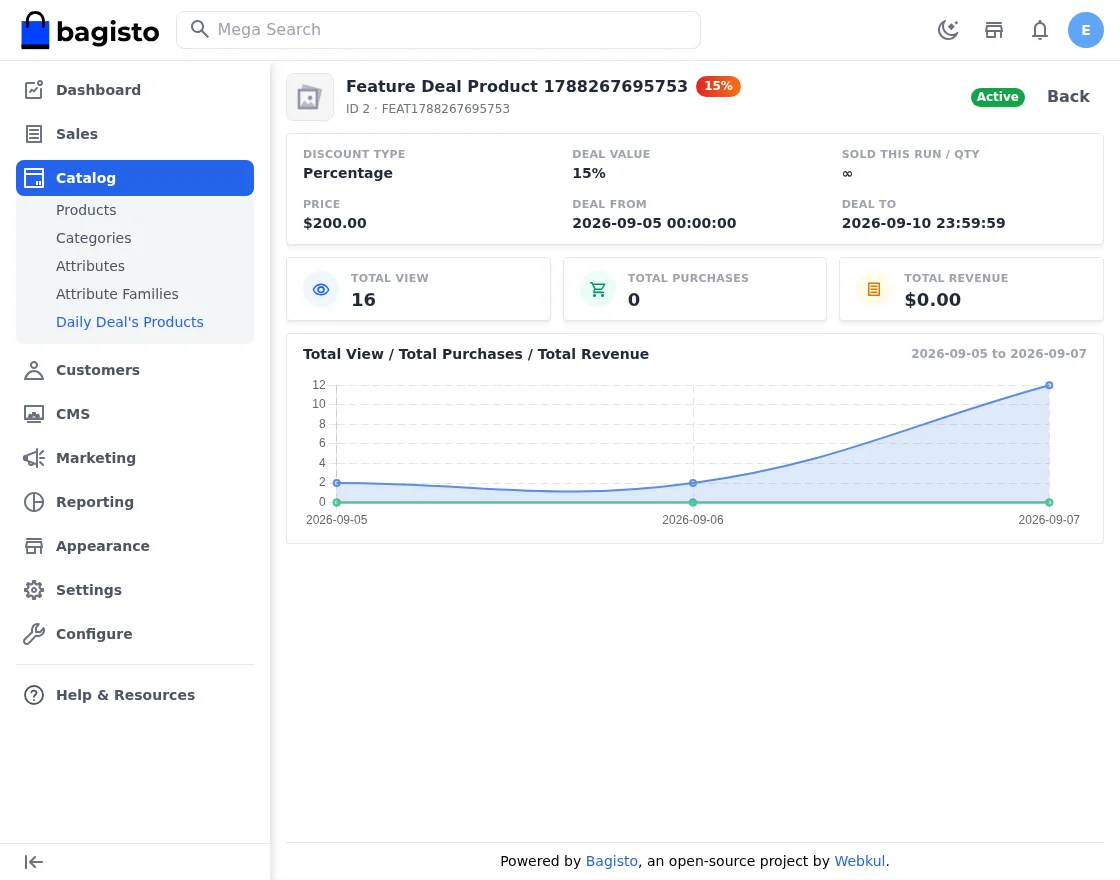This screenshot has width=1120, height=880.
Task: Toggle dark mode with the moon icon
Action: (x=948, y=30)
